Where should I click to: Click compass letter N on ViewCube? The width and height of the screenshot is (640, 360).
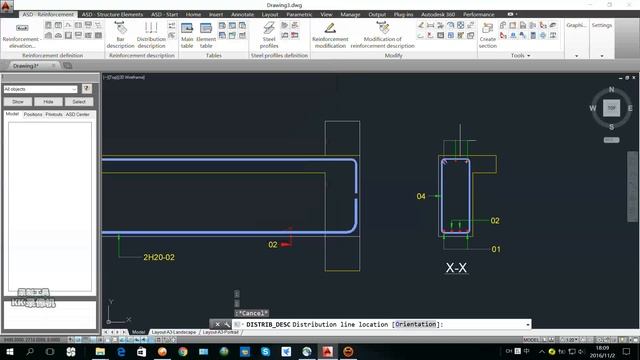tap(611, 89)
